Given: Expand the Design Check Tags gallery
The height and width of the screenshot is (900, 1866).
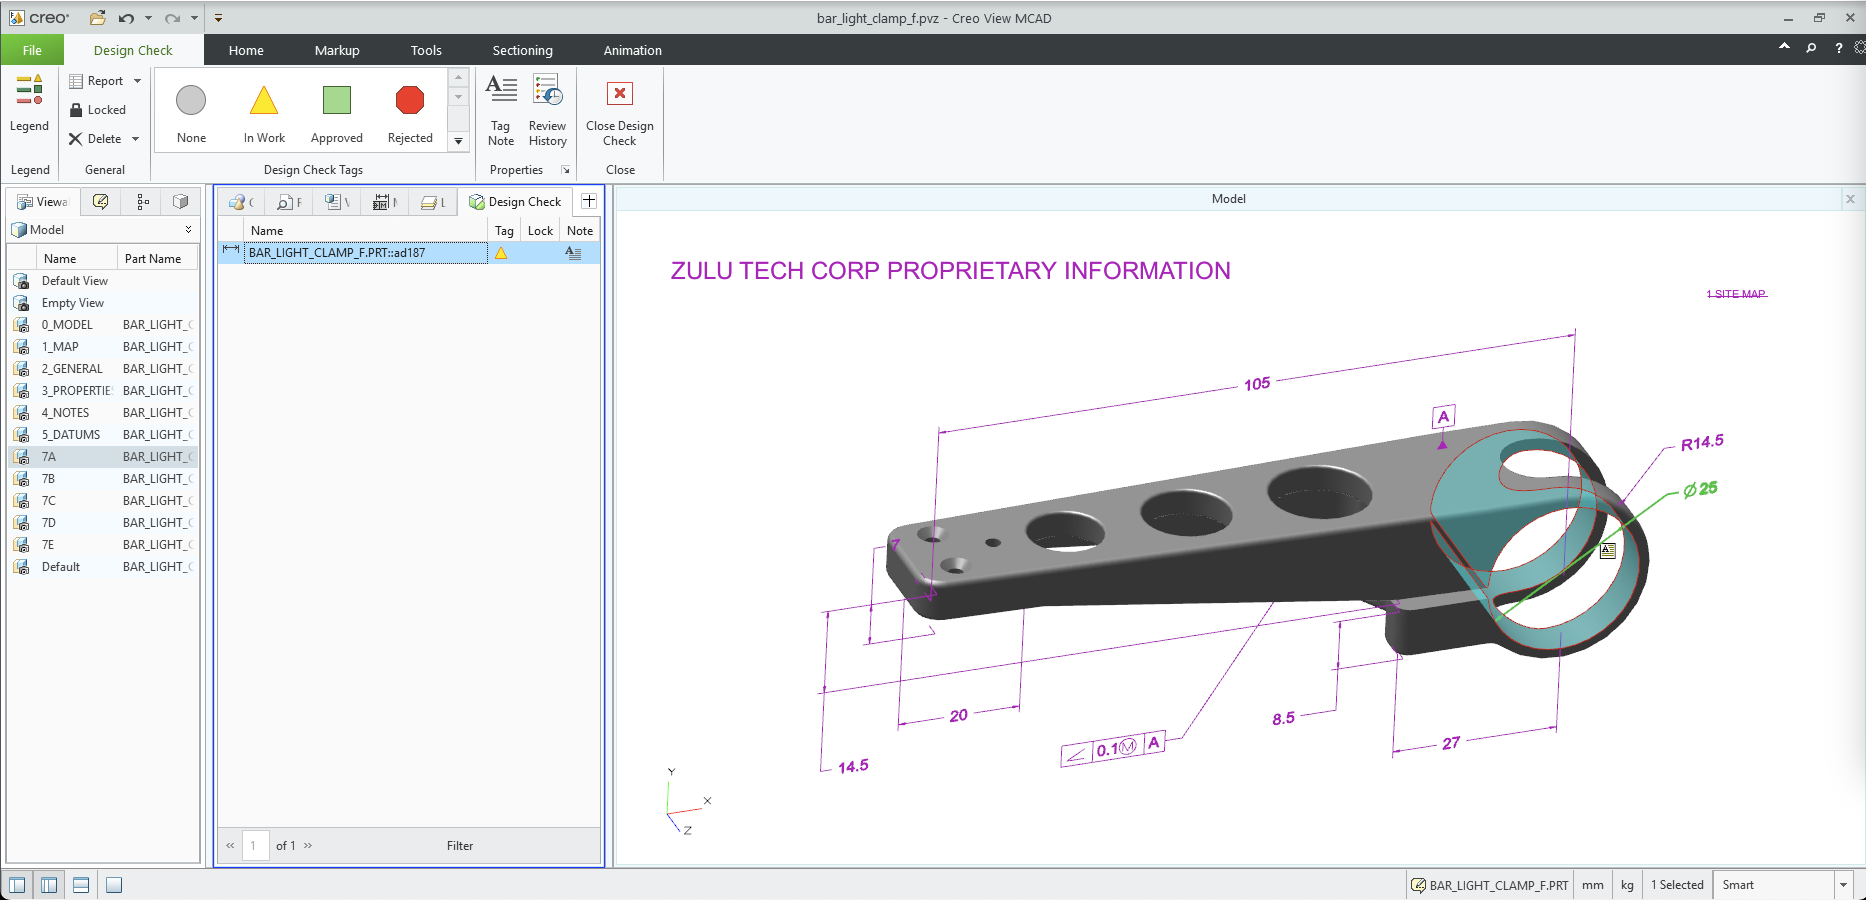Looking at the screenshot, I should pos(459,141).
